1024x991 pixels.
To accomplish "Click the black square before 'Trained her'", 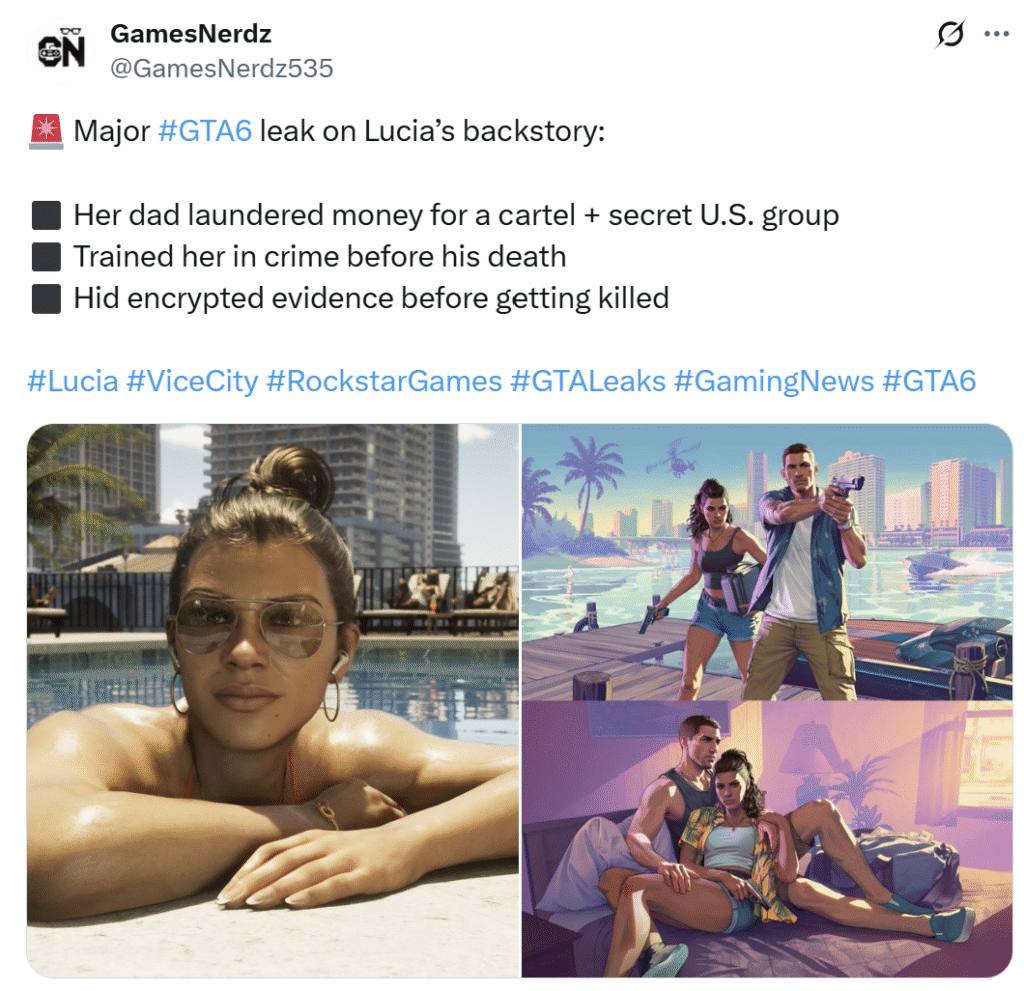I will (x=46, y=257).
